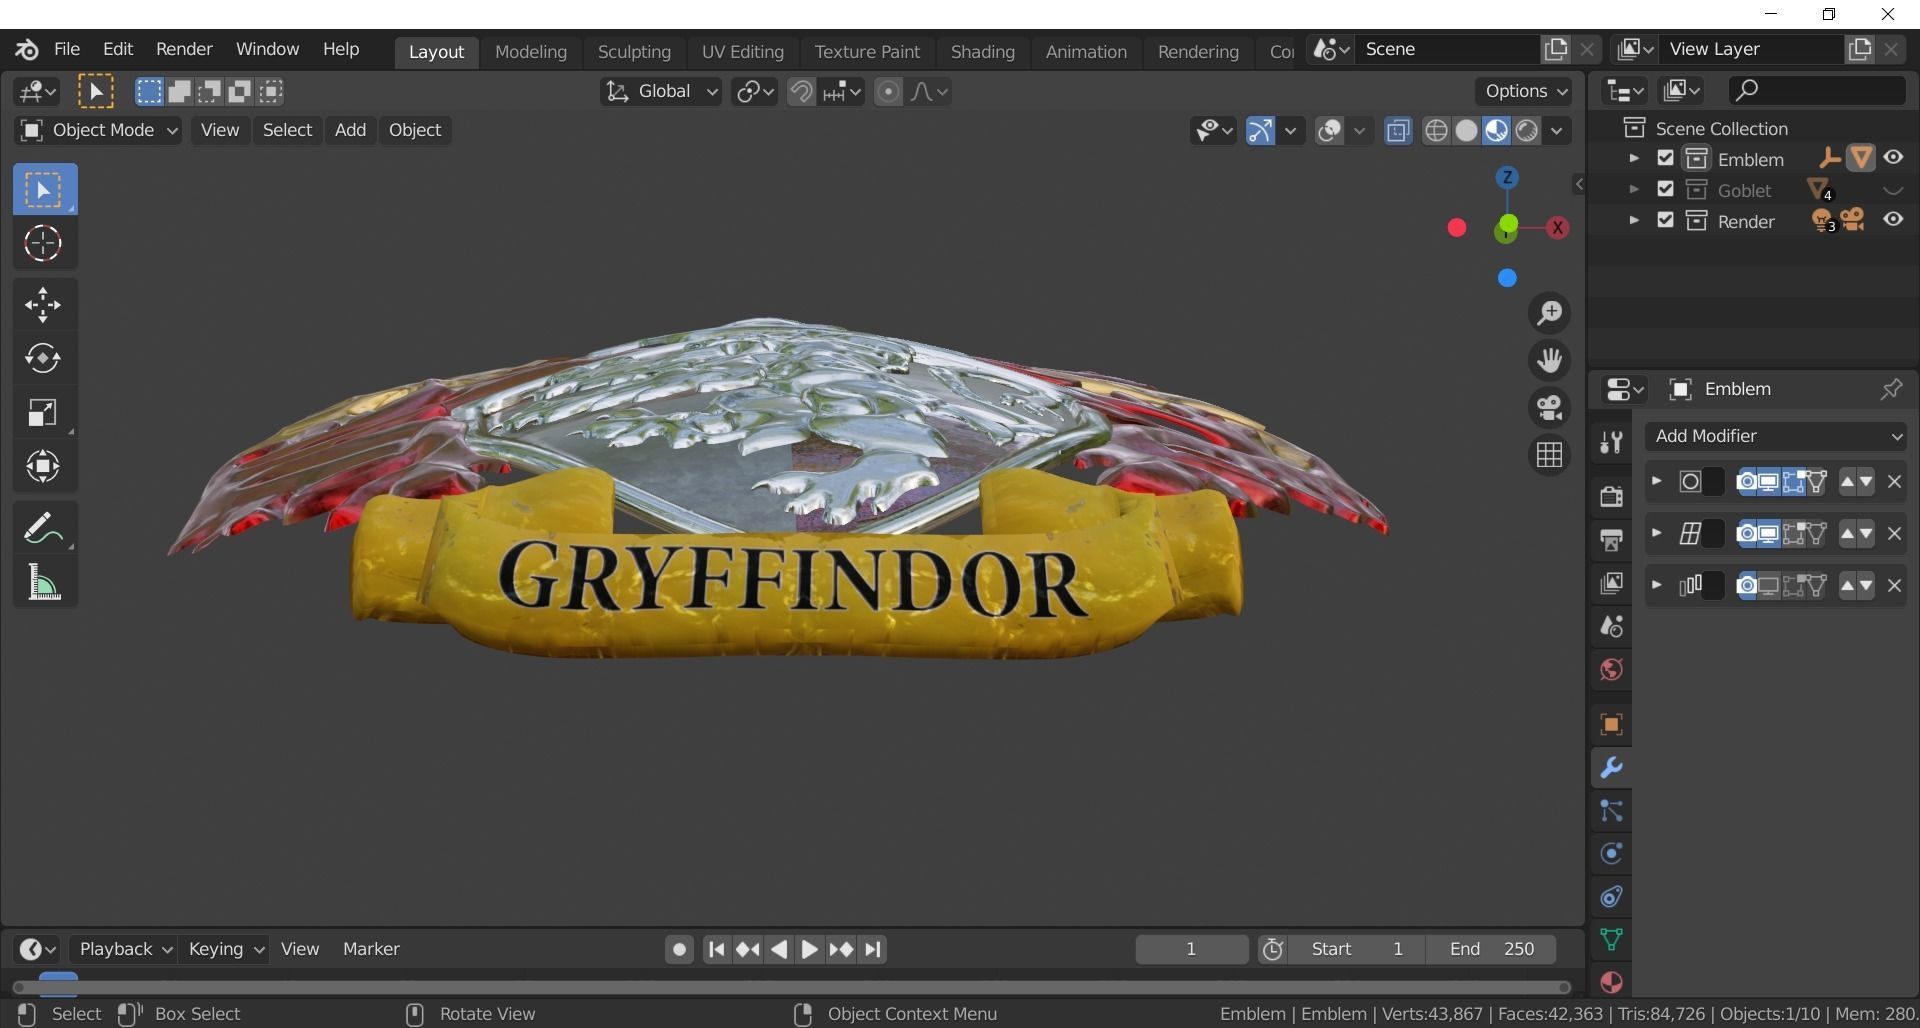The height and width of the screenshot is (1028, 1920).
Task: Open the File menu
Action: [67, 49]
